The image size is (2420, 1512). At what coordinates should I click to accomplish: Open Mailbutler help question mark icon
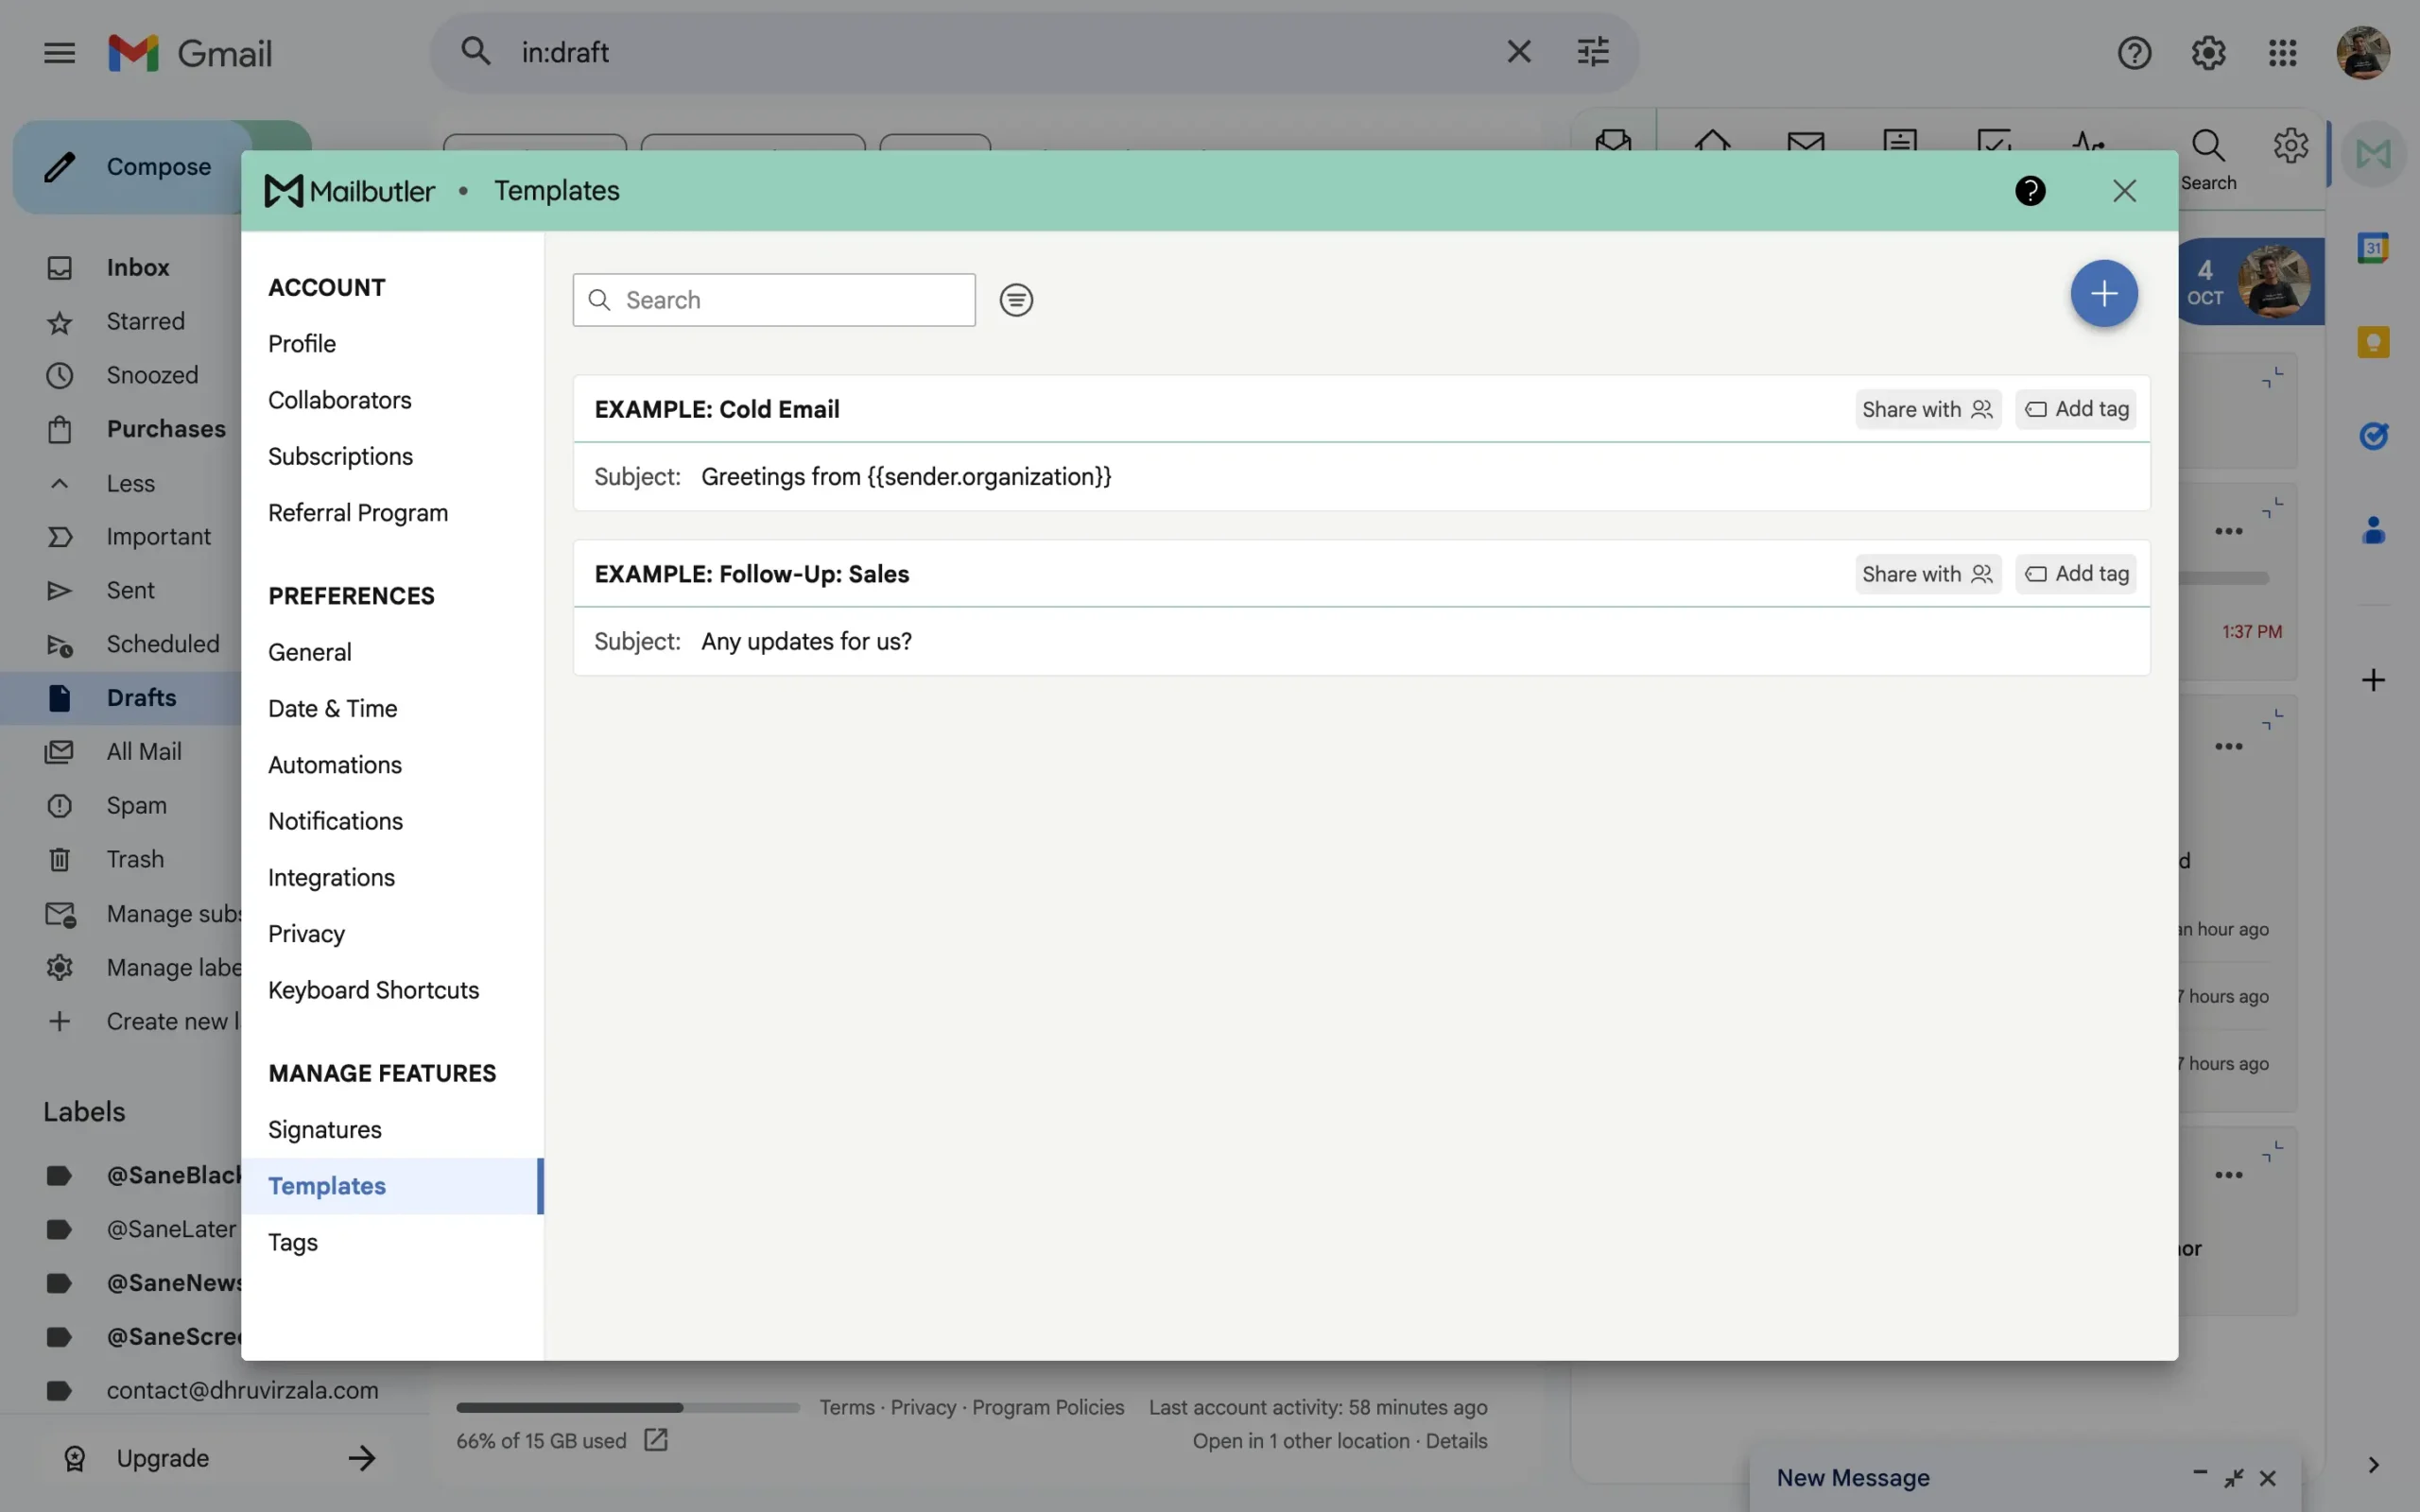(2029, 191)
